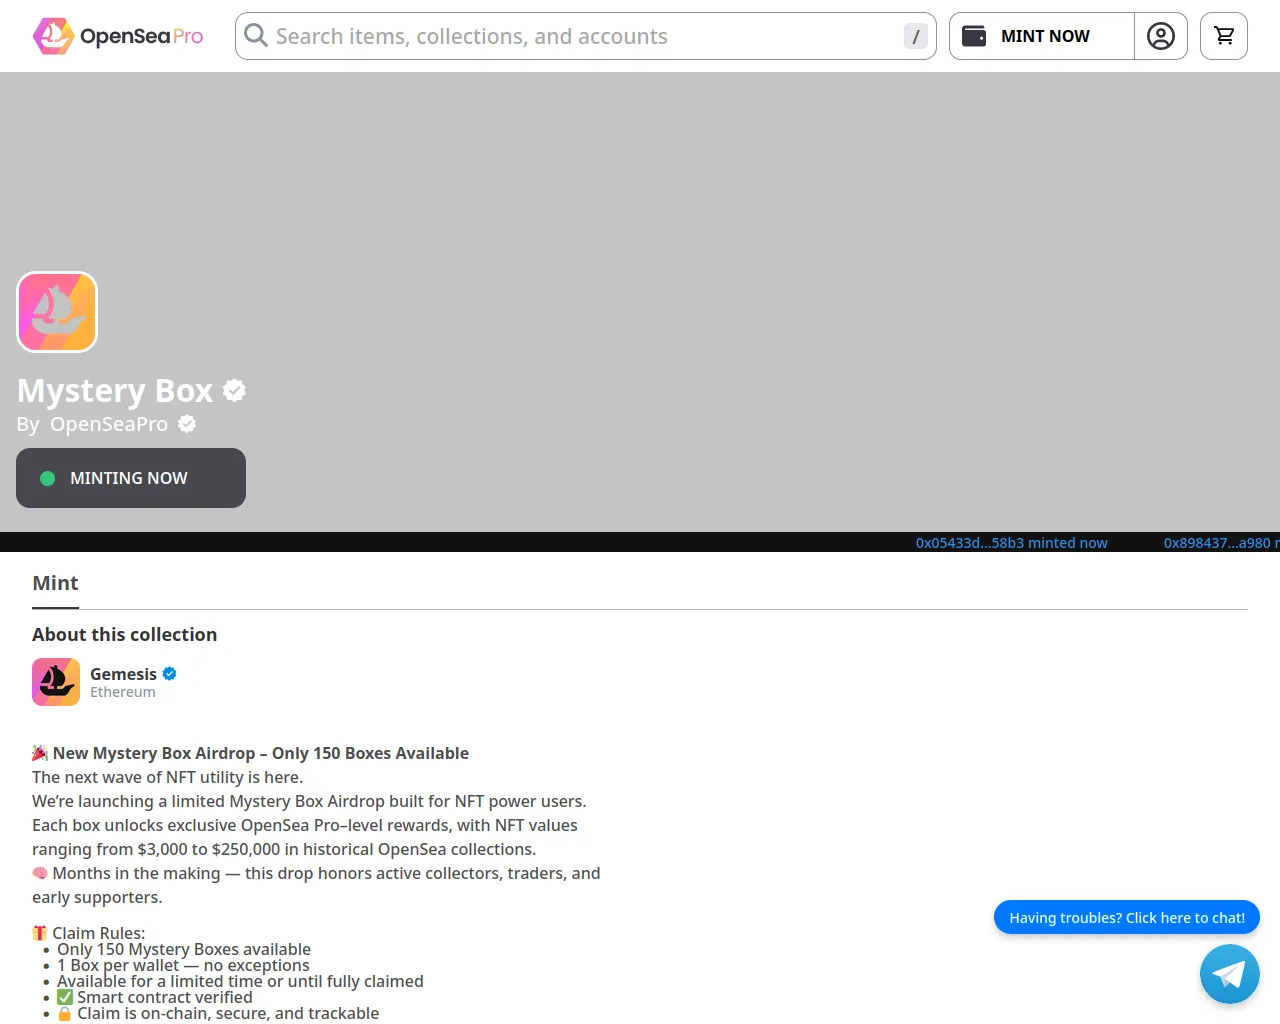Click the Gemesis collection logo
The height and width of the screenshot is (1024, 1280).
click(x=56, y=682)
